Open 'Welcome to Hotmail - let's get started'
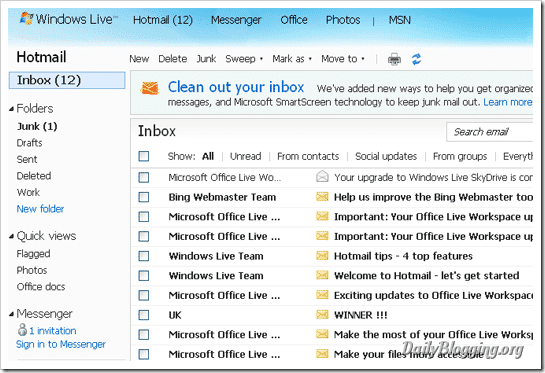Image resolution: width=545 pixels, height=373 pixels. pos(426,276)
